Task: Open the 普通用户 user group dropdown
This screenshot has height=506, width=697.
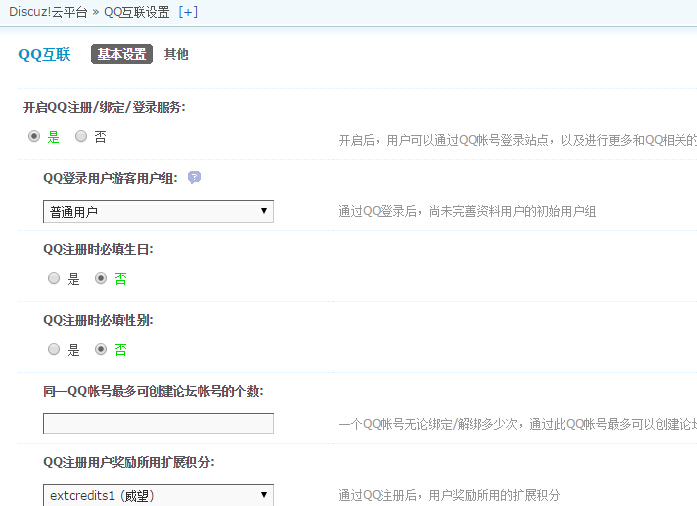Action: [x=158, y=211]
